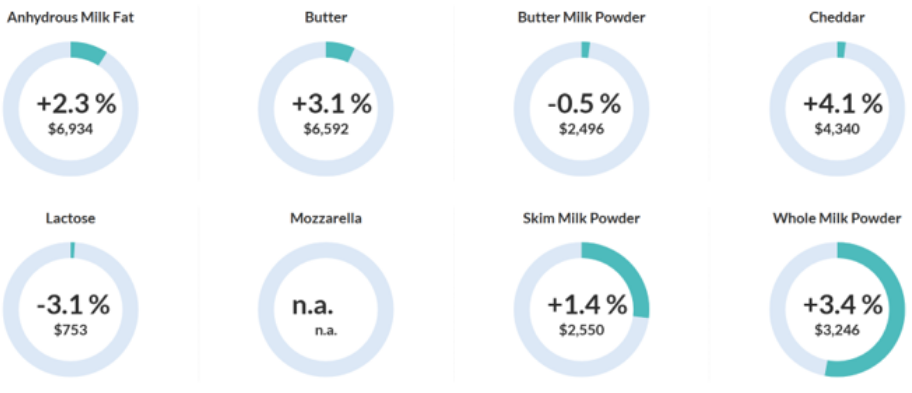
Task: Click the -0.5 % Butter Milk Powder value
Action: click(x=584, y=104)
